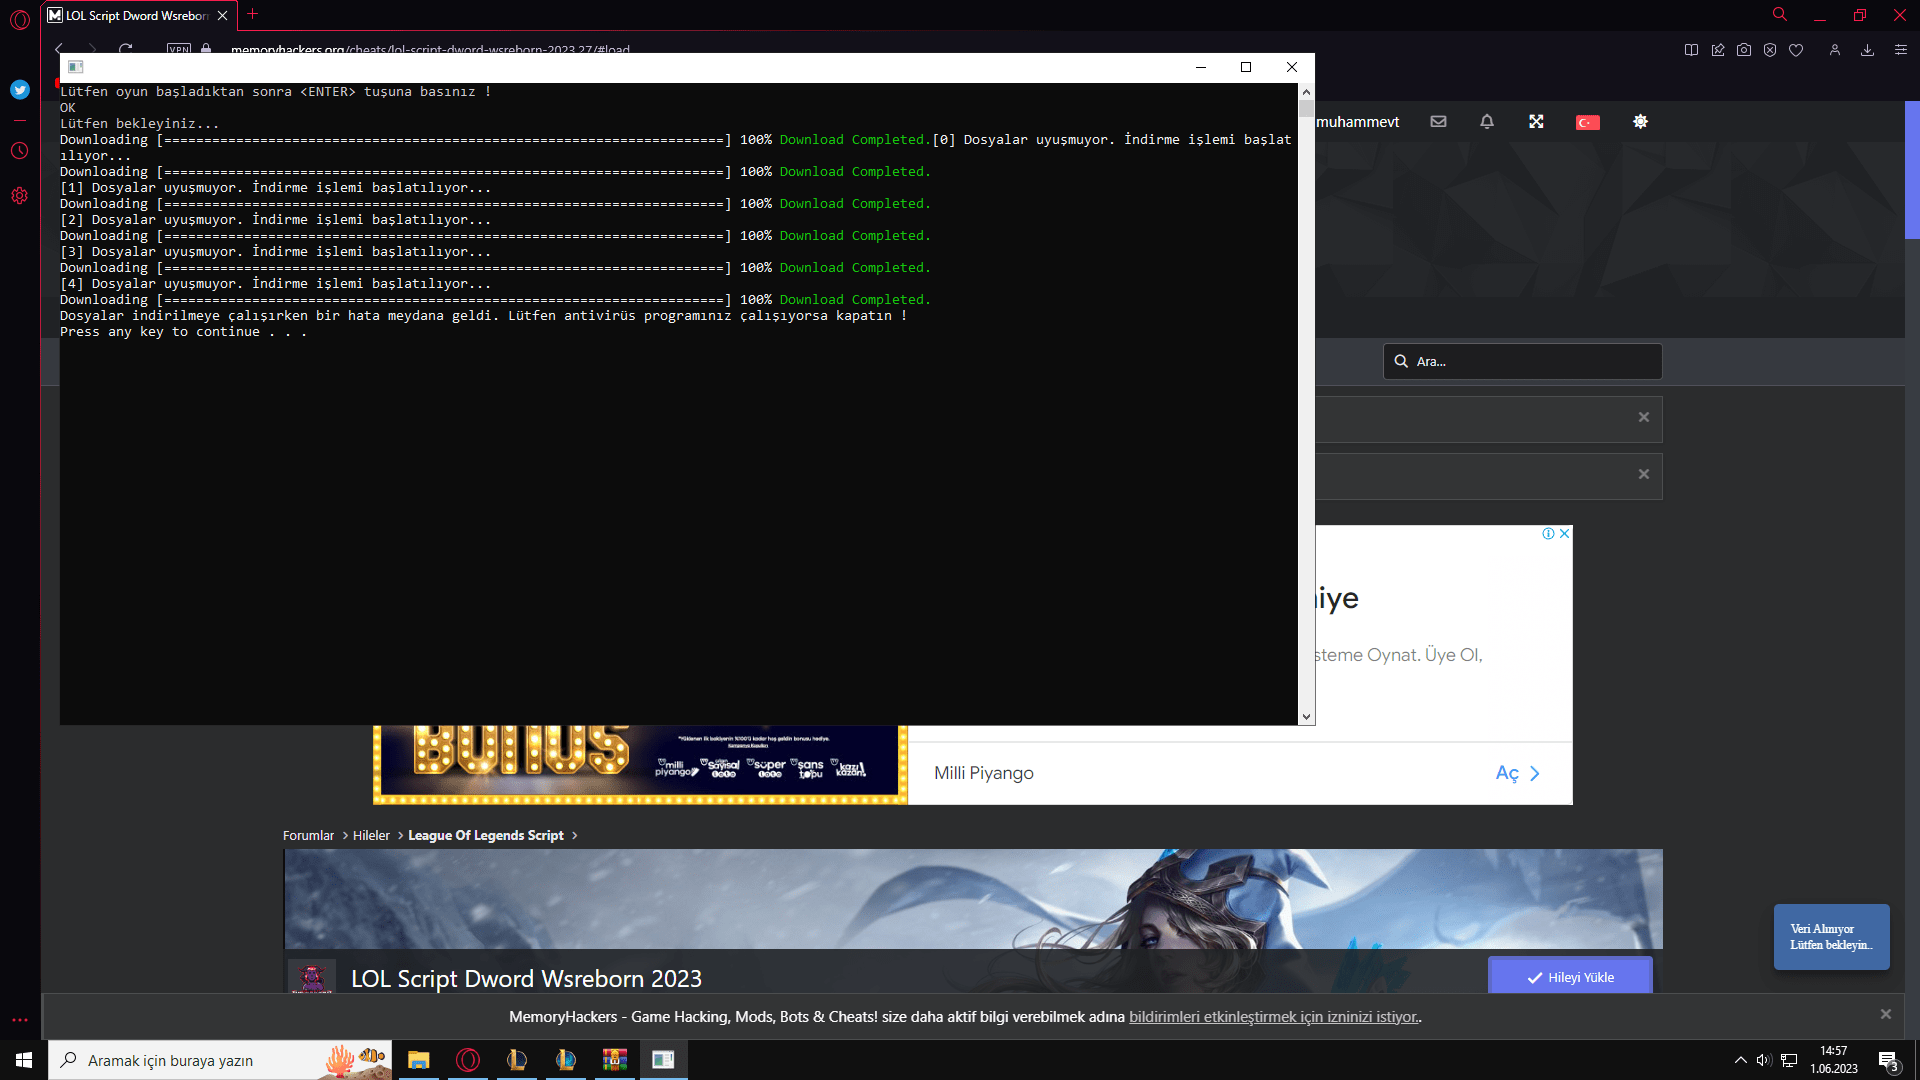The width and height of the screenshot is (1920, 1080).
Task: Open the muhammevt user menu
Action: coord(1357,122)
